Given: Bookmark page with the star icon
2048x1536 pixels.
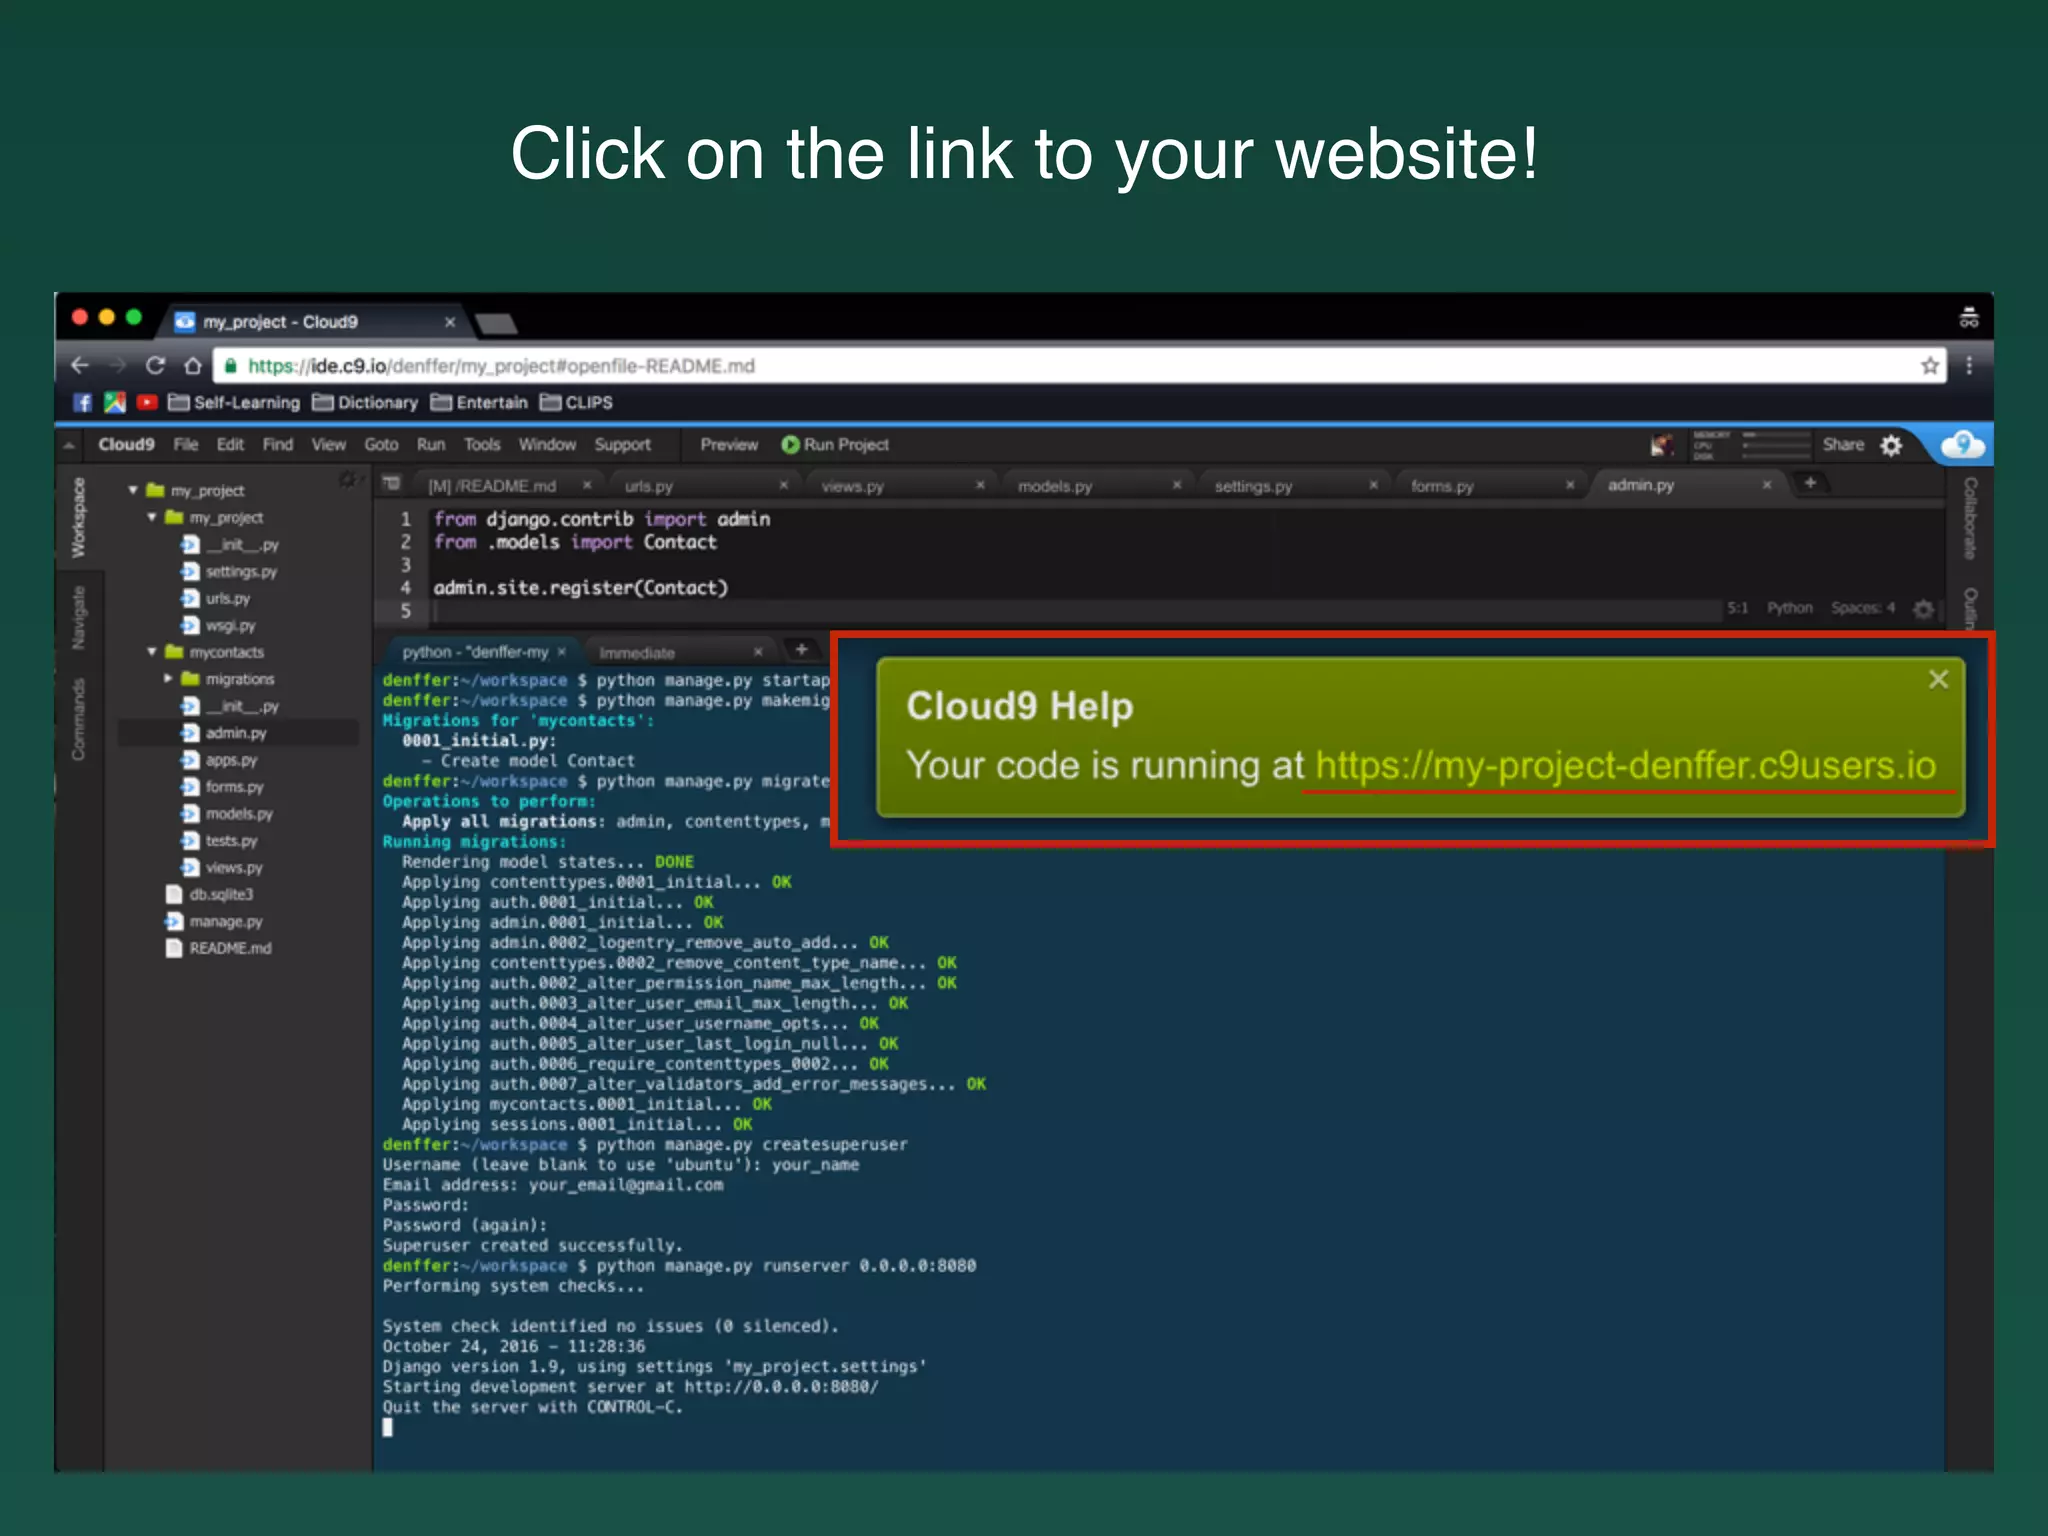Looking at the screenshot, I should pyautogui.click(x=1929, y=366).
